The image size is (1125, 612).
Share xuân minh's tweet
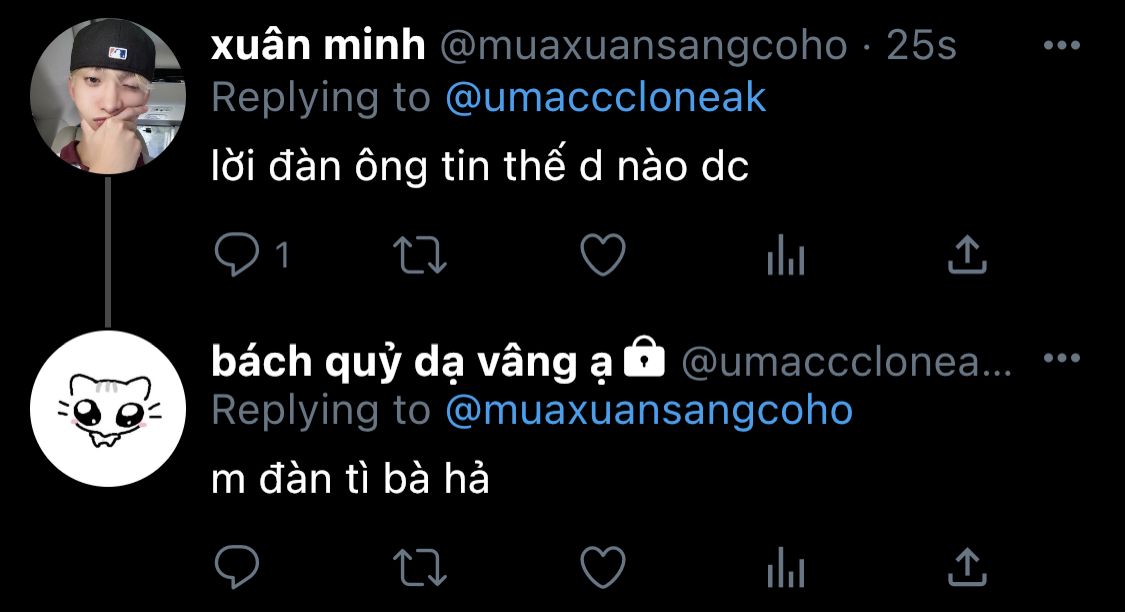coord(967,255)
